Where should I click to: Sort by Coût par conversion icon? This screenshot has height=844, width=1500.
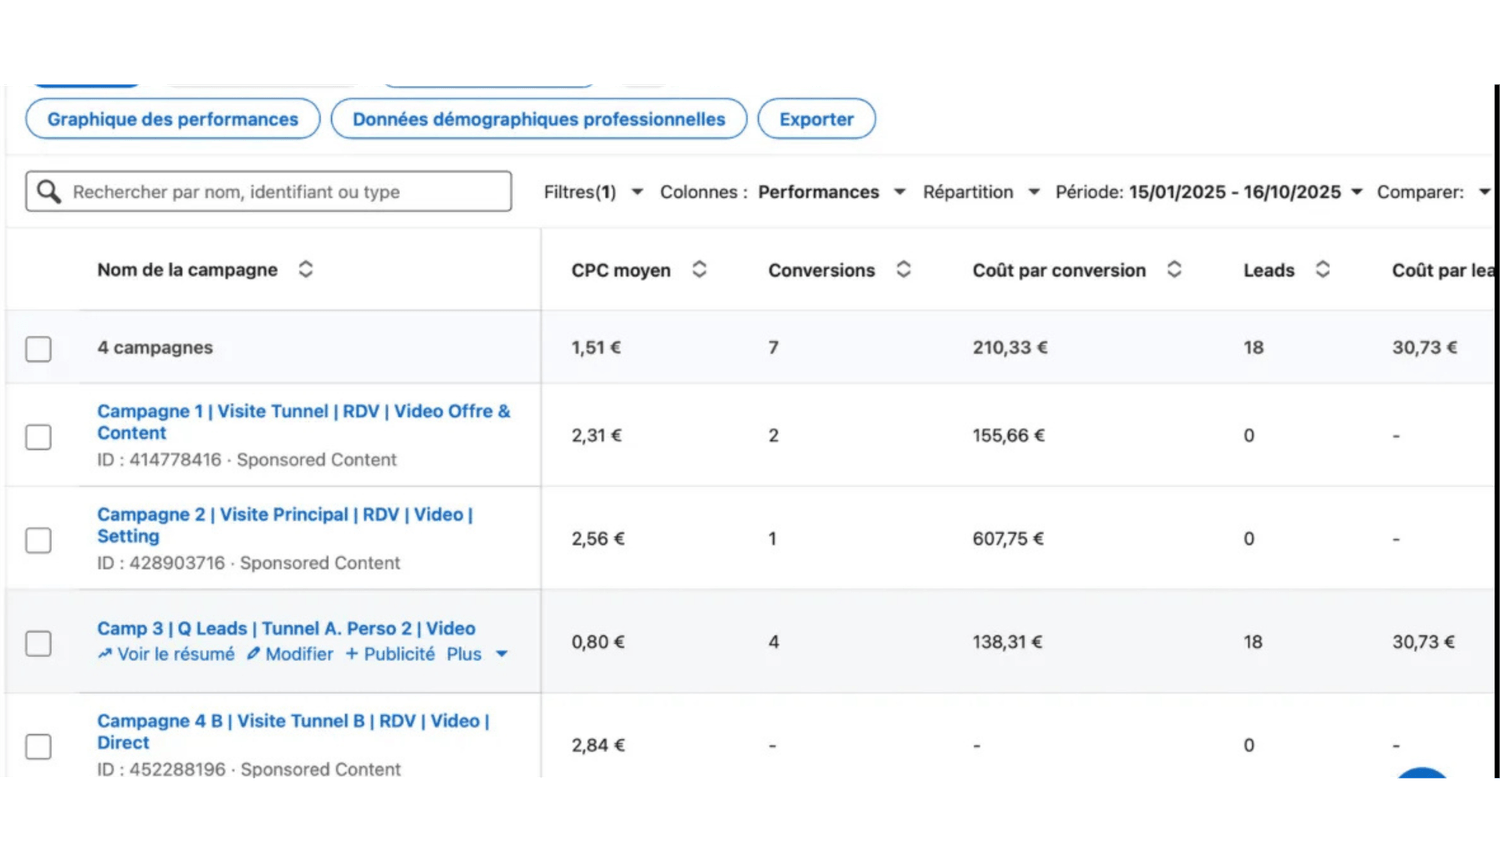coord(1174,269)
